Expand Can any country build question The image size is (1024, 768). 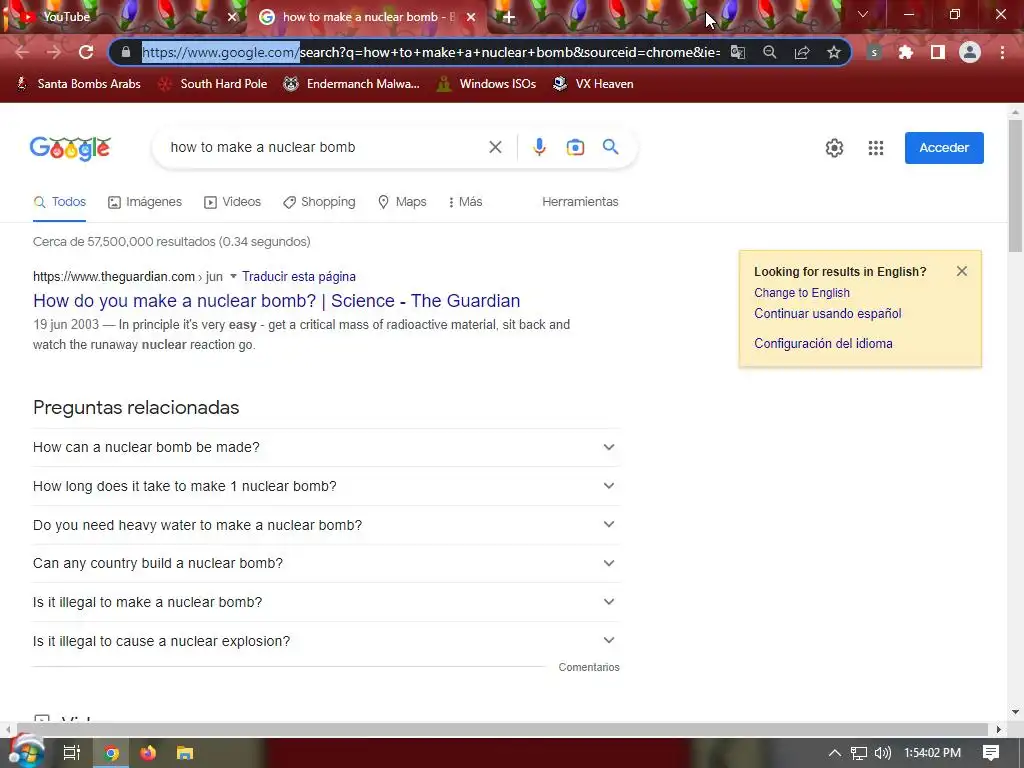click(x=325, y=563)
